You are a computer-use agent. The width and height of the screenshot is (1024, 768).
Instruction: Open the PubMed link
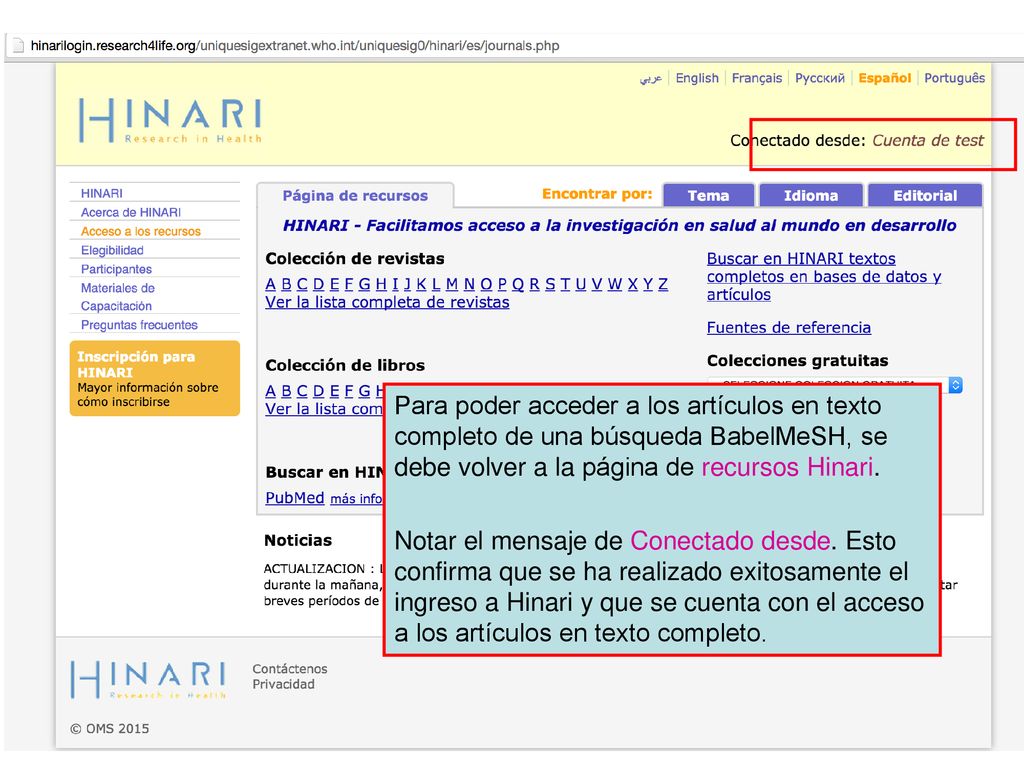point(295,498)
